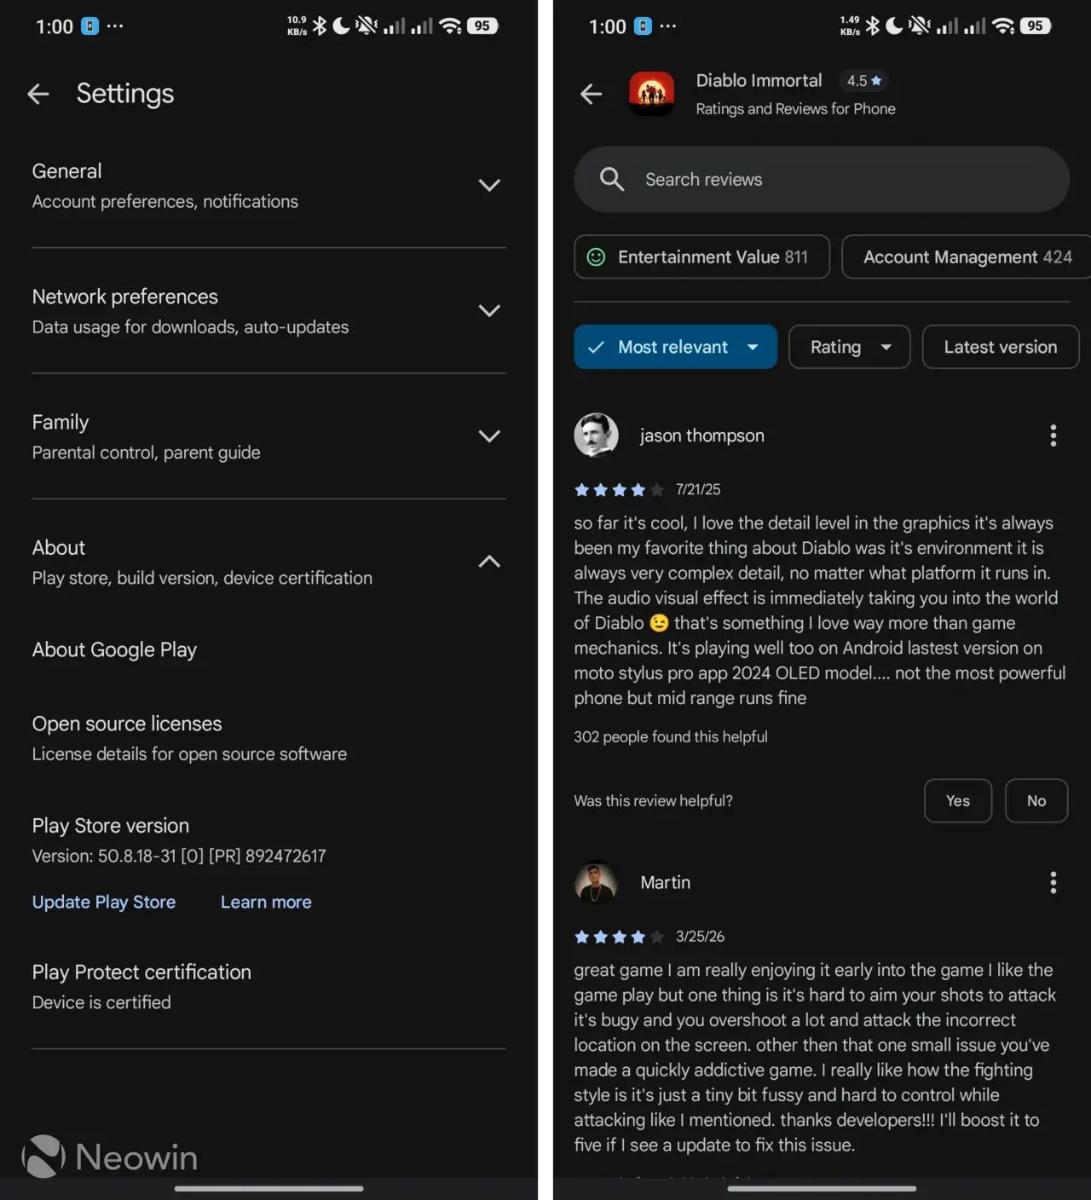1091x1200 pixels.
Task: Tap jason thompson's profile avatar
Action: coord(596,435)
